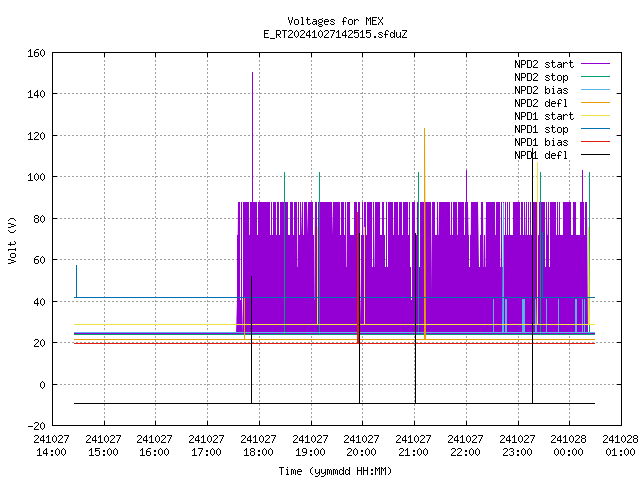
Task: Click the 'Time (yymmdd HH:MM)' x-axis label
Action: point(335,471)
